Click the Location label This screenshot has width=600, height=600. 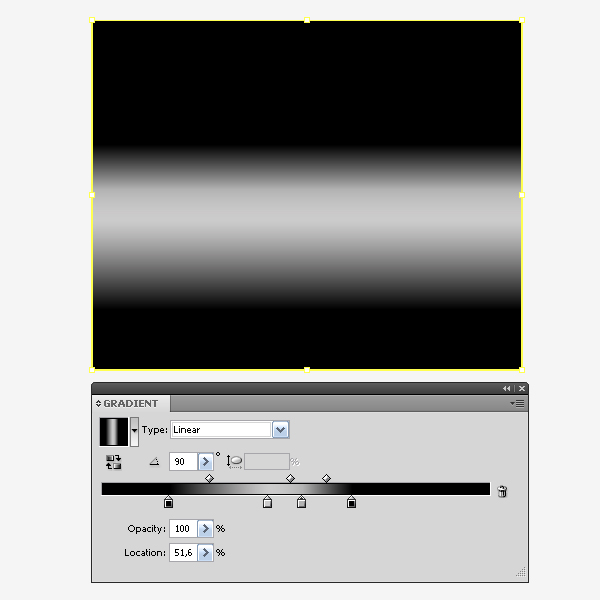click(x=145, y=553)
